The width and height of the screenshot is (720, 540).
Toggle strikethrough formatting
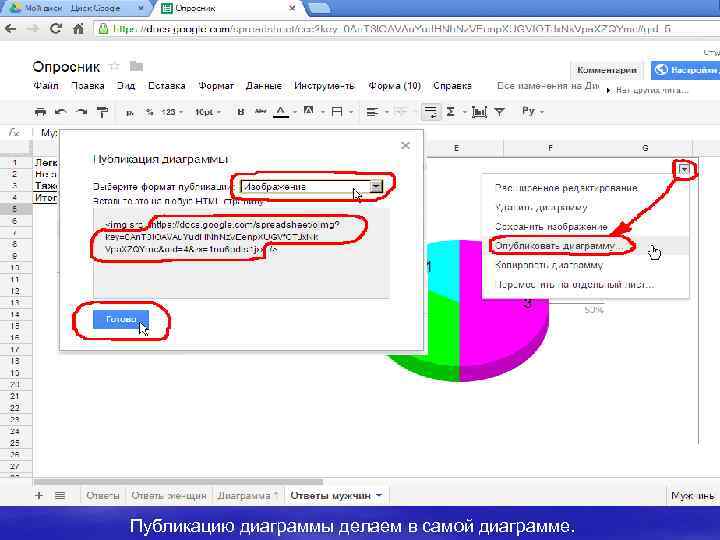click(260, 112)
